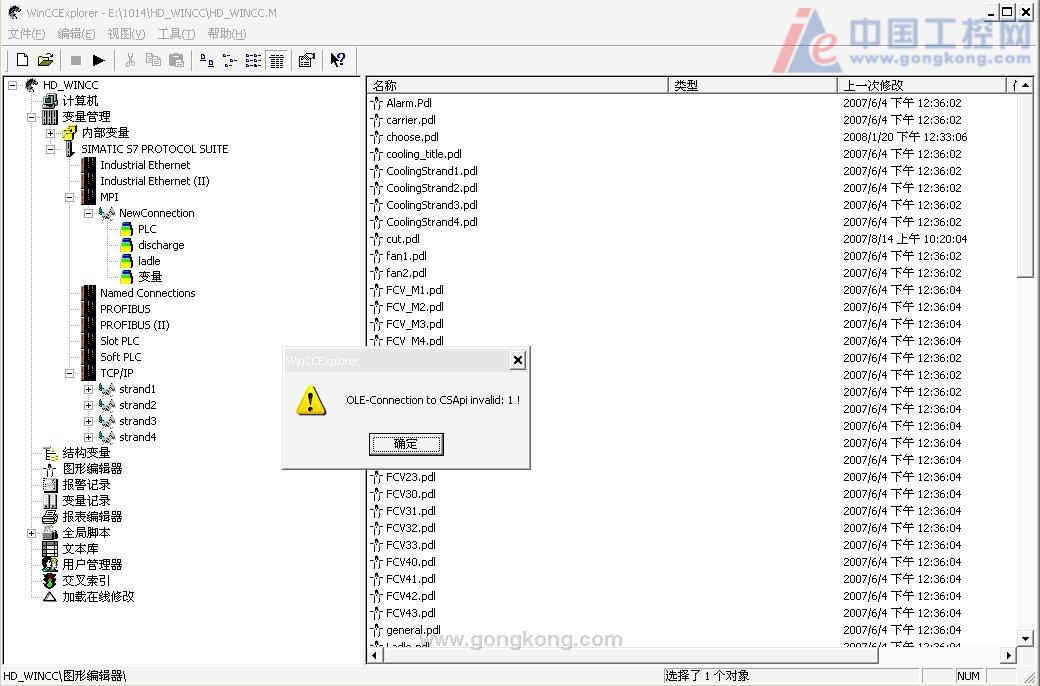Select the 结构变量 node
Image resolution: width=1040 pixels, height=686 pixels.
86,453
